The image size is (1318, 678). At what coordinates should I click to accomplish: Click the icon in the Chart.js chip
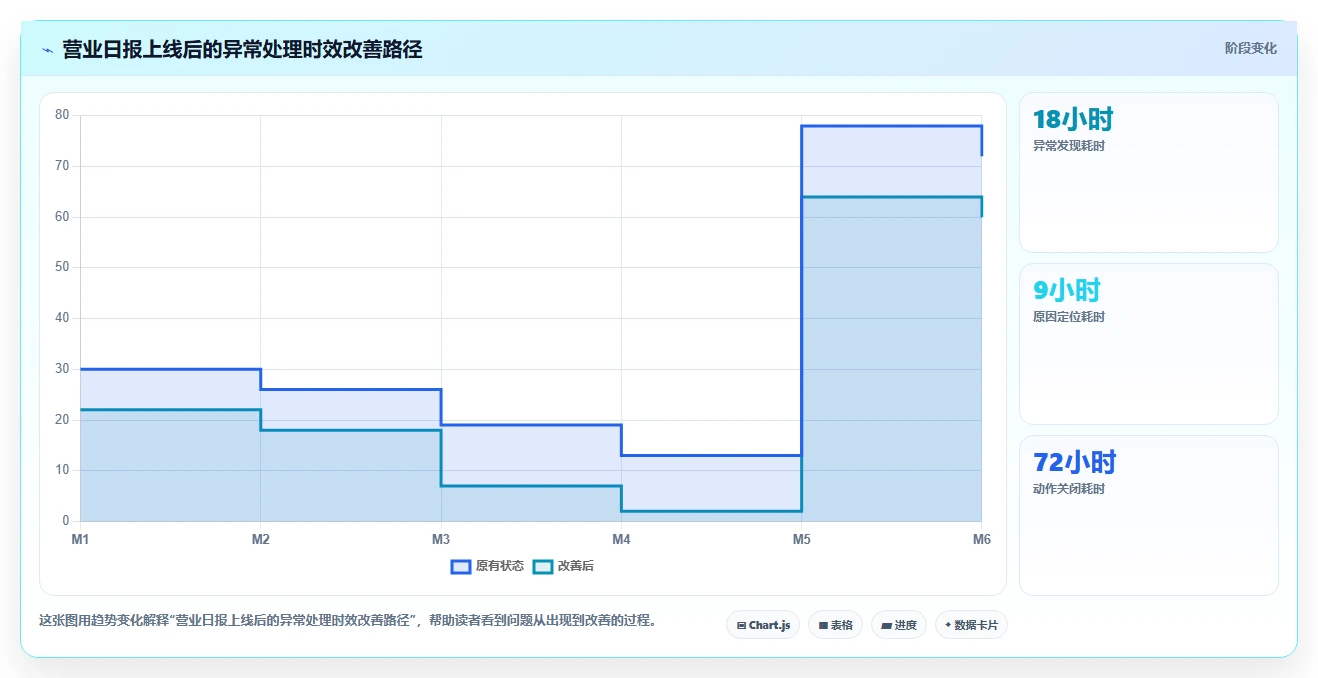pos(741,625)
